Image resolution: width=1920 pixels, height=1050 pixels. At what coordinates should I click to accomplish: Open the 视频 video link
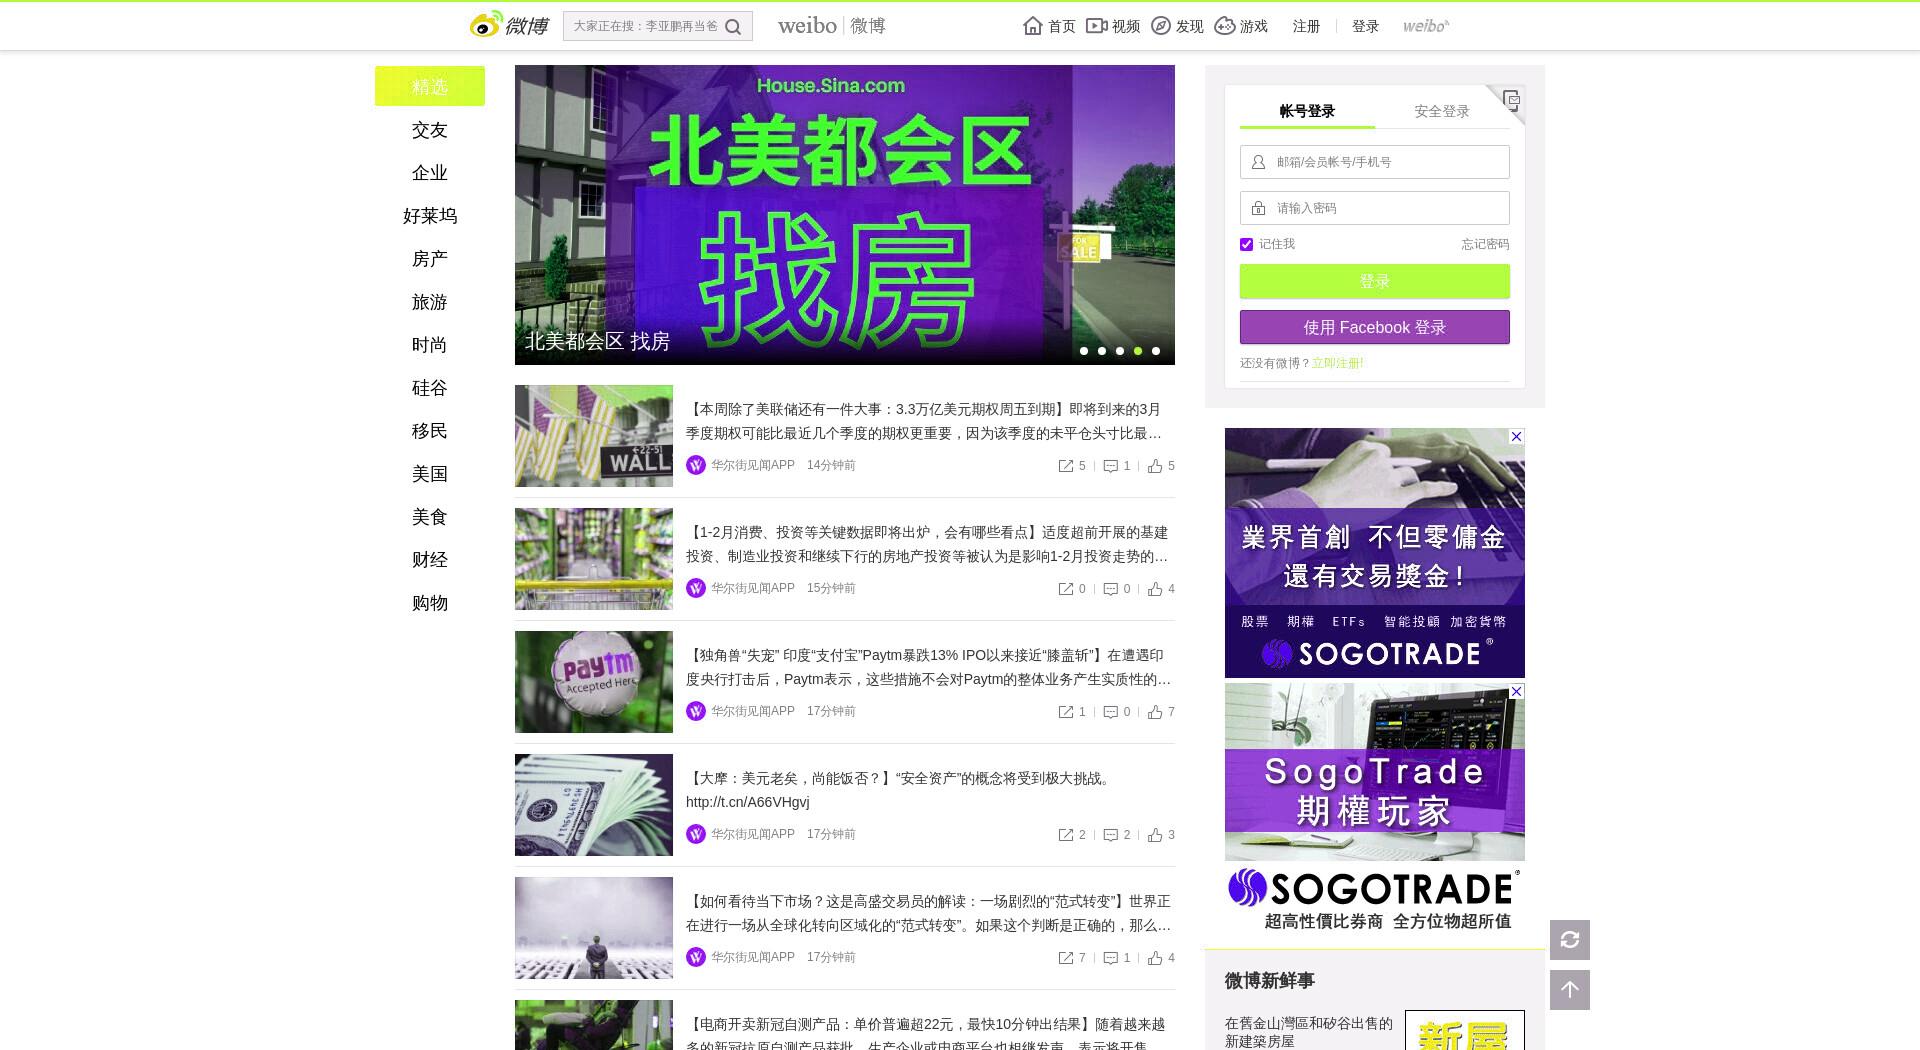pyautogui.click(x=1113, y=26)
